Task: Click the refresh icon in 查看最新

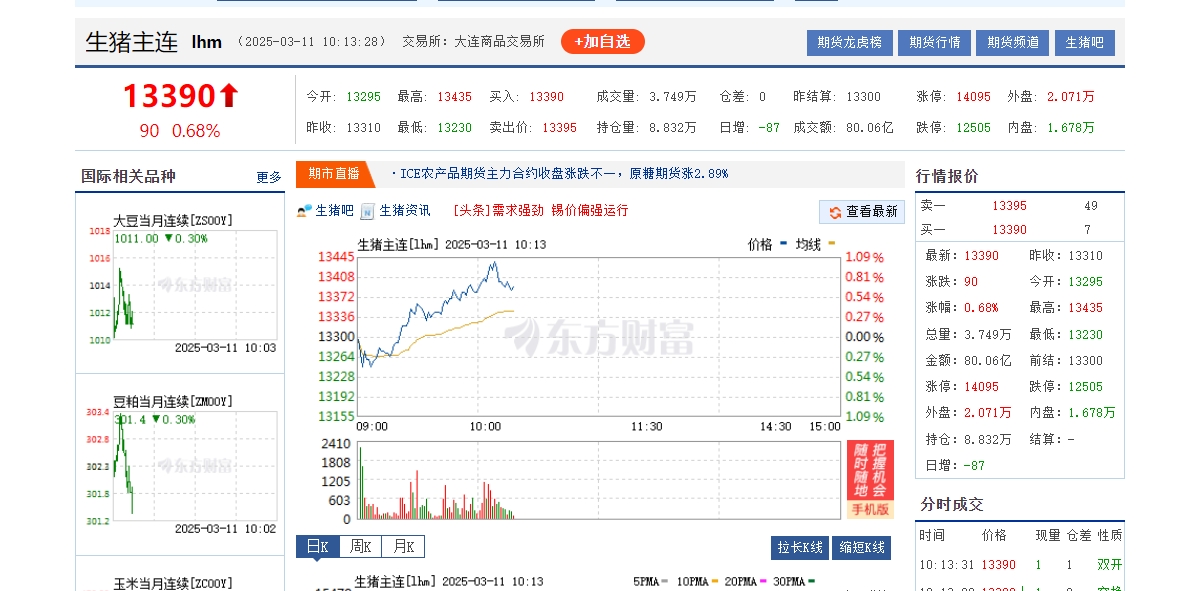Action: (x=835, y=212)
